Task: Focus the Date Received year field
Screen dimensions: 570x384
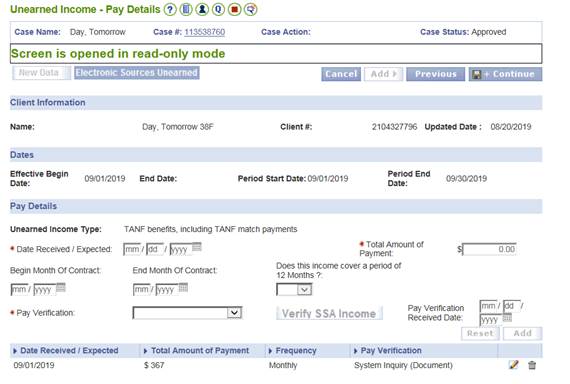Action: click(181, 249)
